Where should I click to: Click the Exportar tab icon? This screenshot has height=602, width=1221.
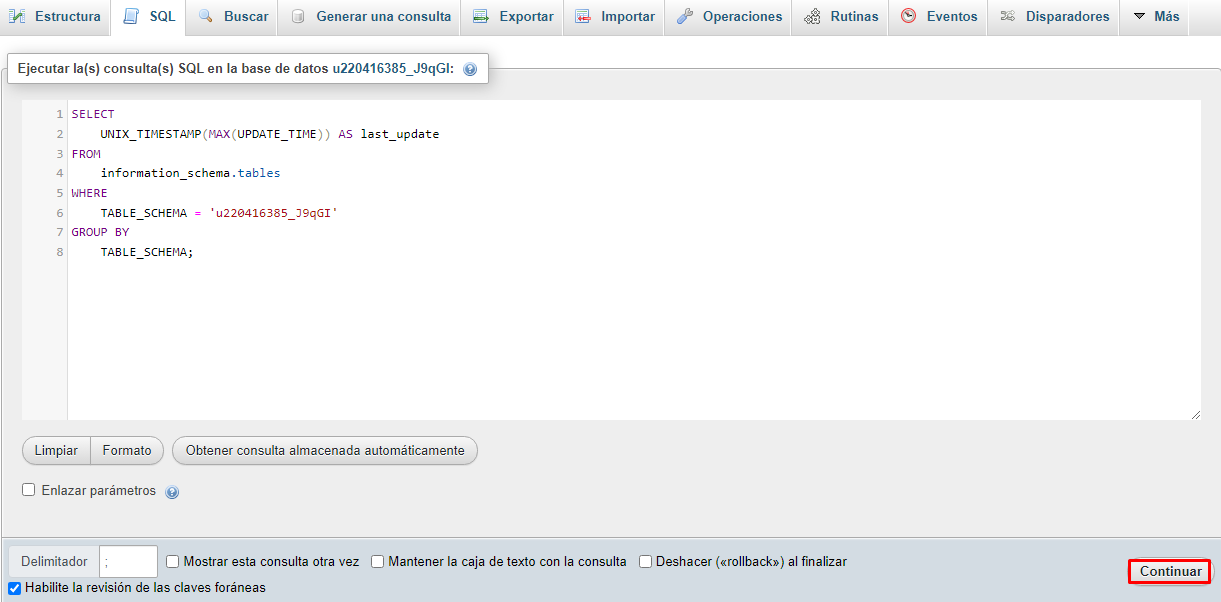click(x=481, y=17)
